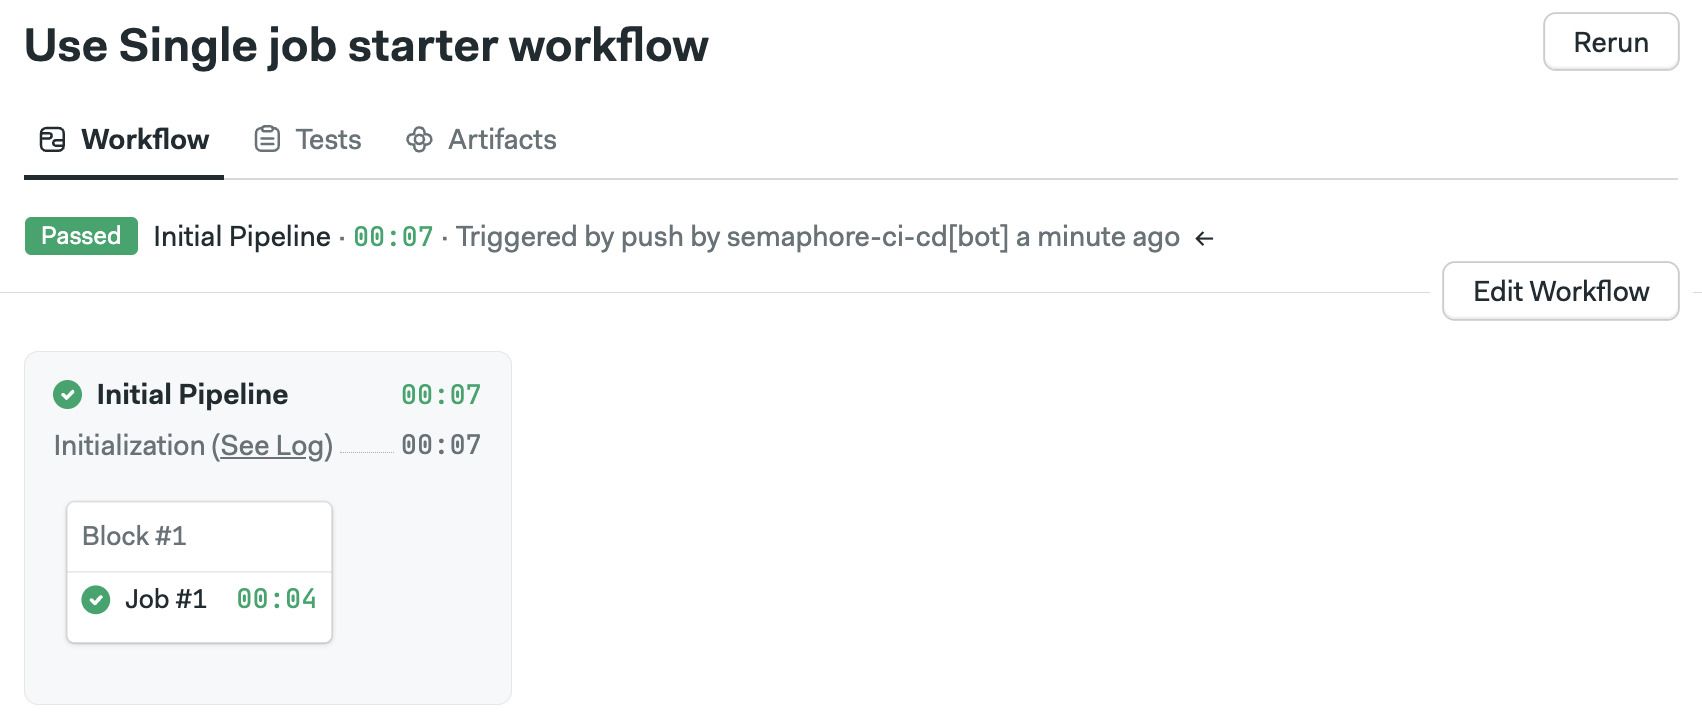The width and height of the screenshot is (1702, 720).
Task: Click the Initial Pipeline card title
Action: (192, 394)
